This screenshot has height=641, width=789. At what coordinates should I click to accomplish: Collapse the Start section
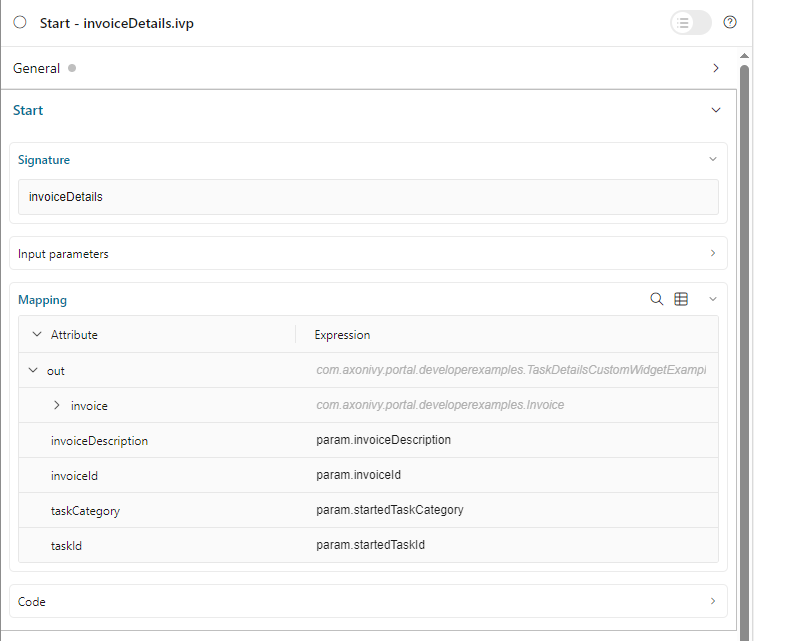tap(715, 110)
